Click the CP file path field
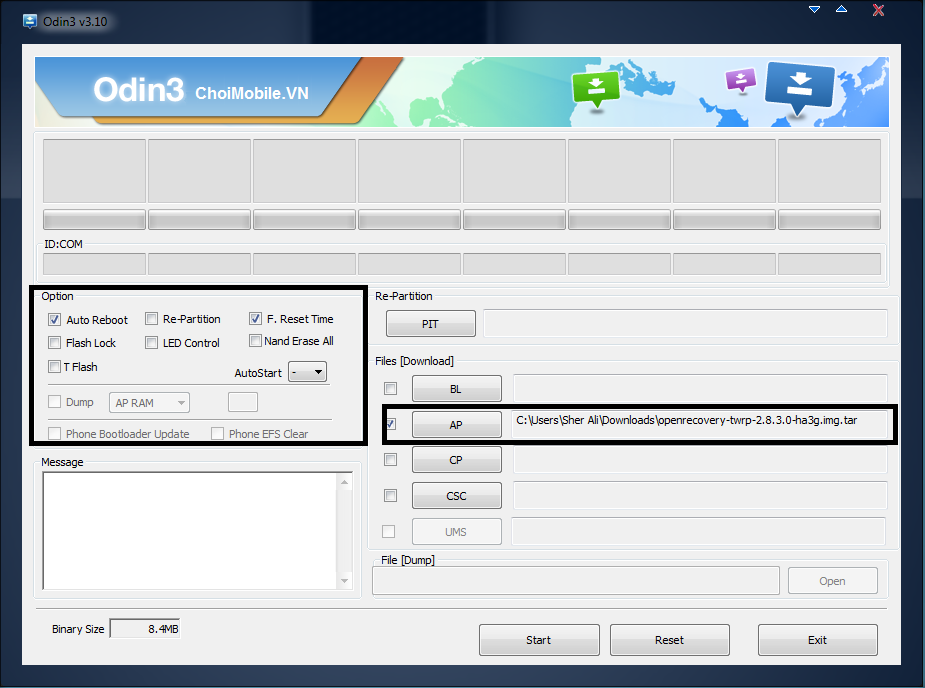The width and height of the screenshot is (925, 688). (700, 459)
